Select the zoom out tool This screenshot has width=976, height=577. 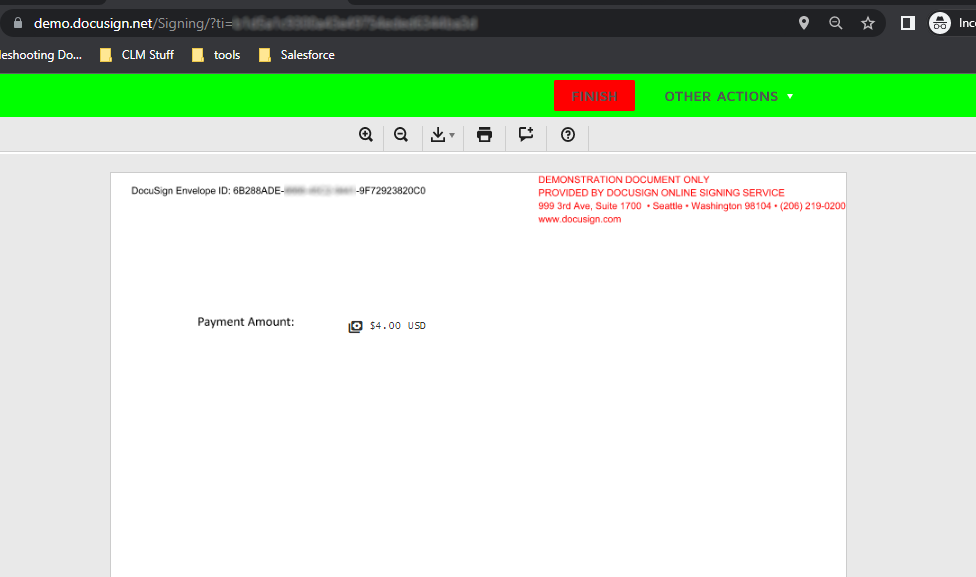[401, 134]
